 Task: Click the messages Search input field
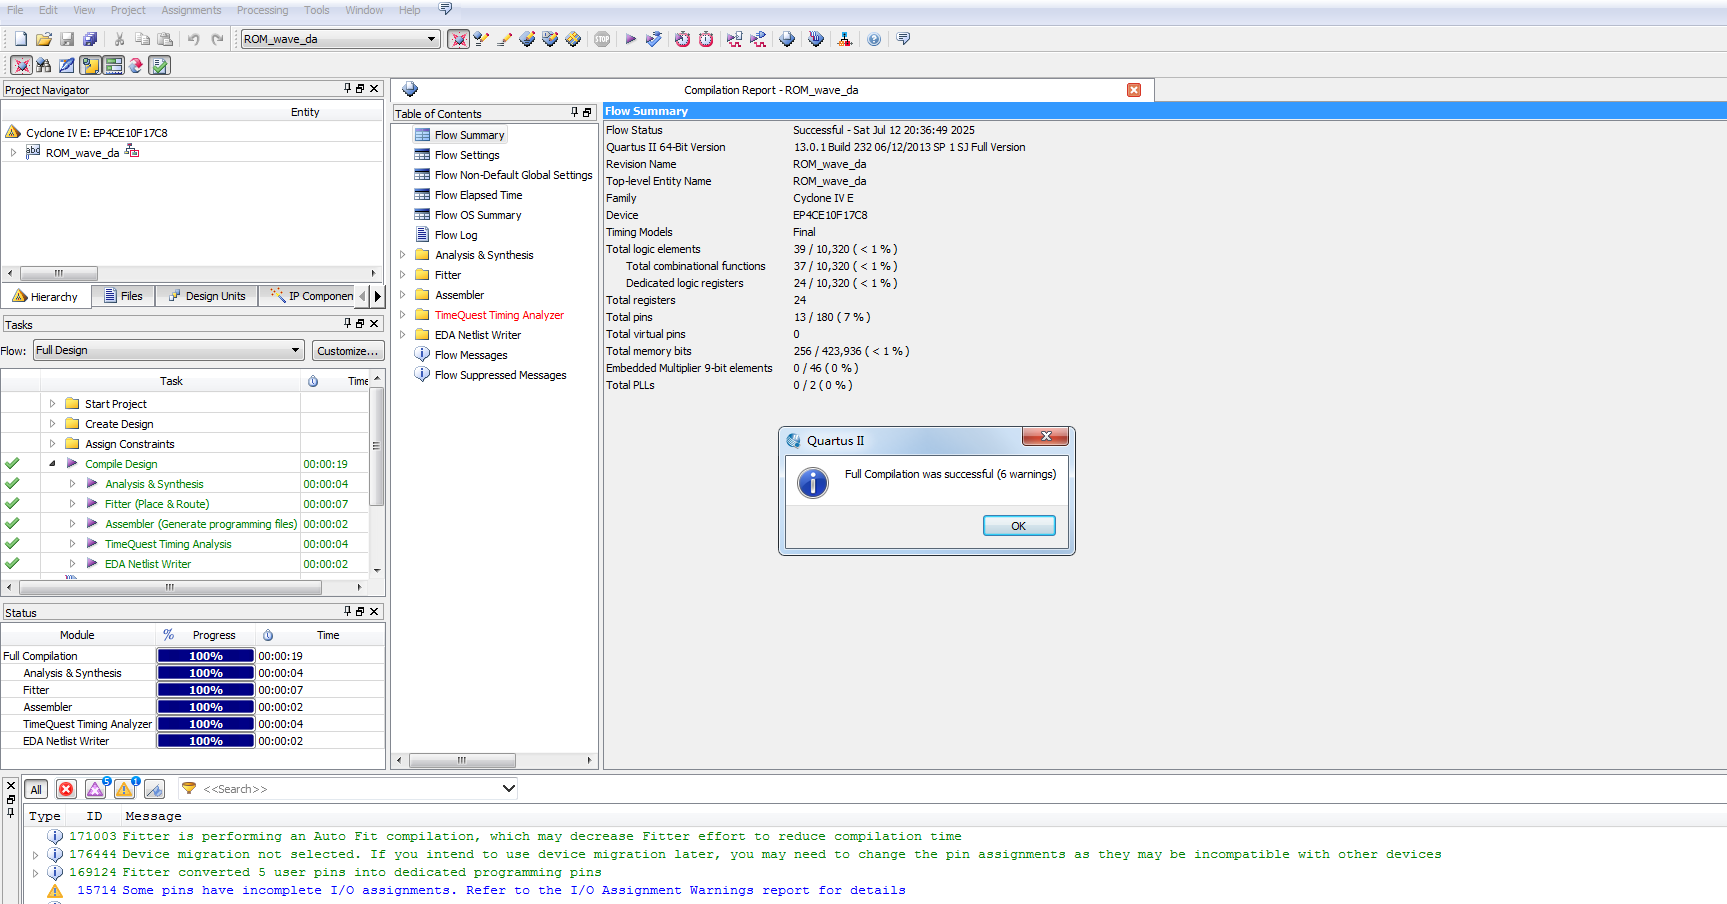click(350, 789)
